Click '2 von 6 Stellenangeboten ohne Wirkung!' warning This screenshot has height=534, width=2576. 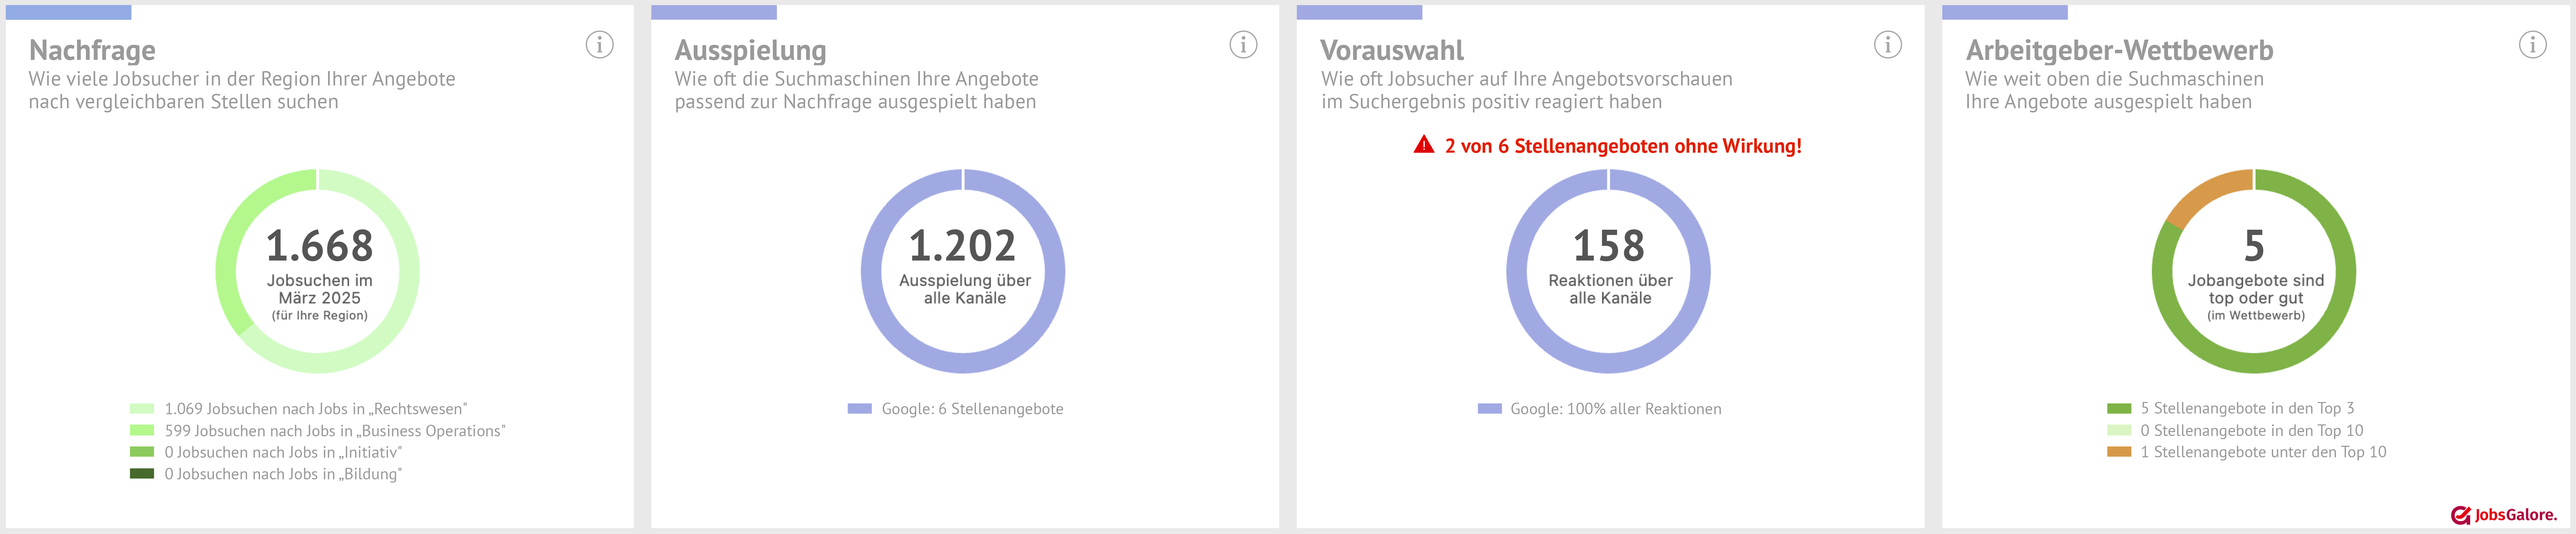1623,146
